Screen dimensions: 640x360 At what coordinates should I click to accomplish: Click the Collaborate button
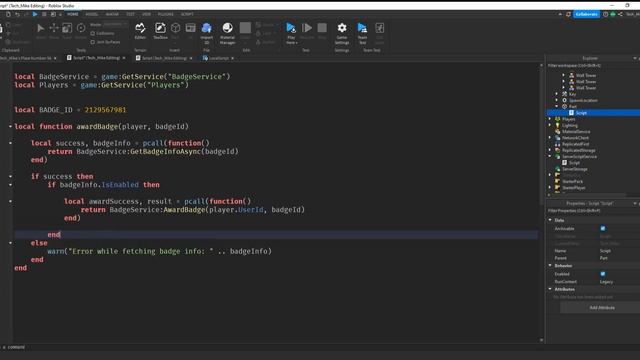tap(587, 14)
